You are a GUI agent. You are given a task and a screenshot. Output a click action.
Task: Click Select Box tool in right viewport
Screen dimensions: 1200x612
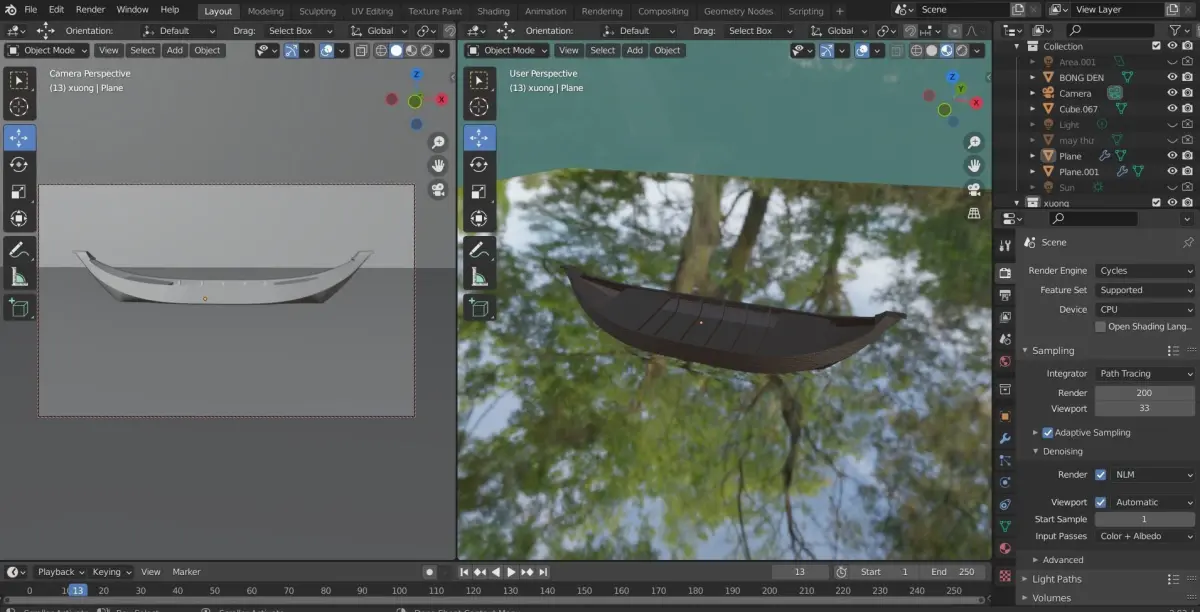tap(479, 80)
